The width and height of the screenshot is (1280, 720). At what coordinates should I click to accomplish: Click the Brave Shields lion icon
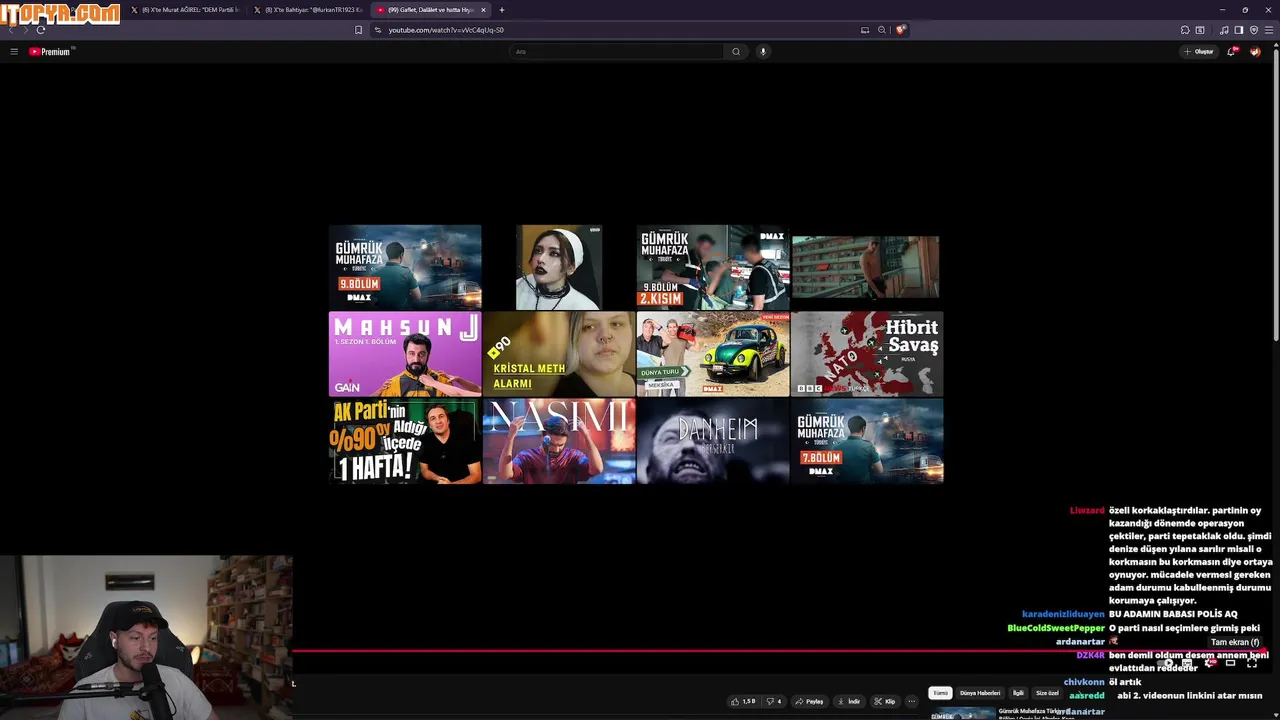pos(900,30)
